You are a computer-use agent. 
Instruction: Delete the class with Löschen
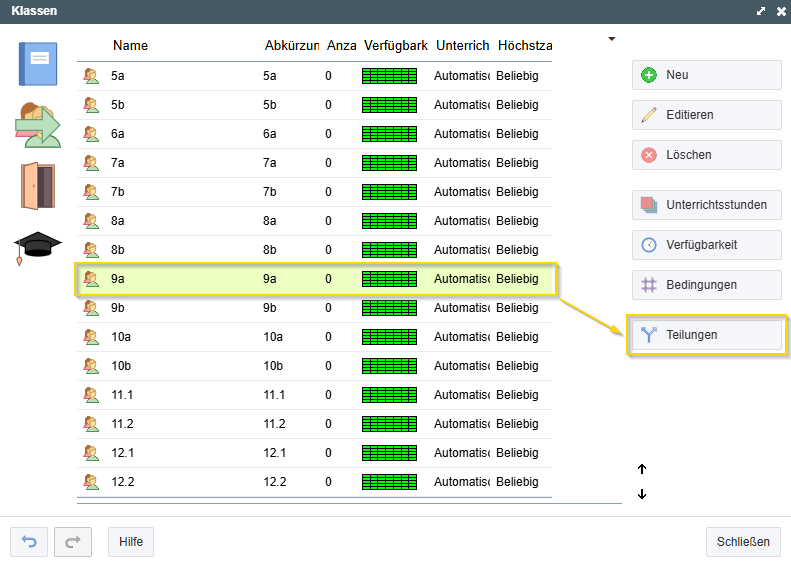707,155
